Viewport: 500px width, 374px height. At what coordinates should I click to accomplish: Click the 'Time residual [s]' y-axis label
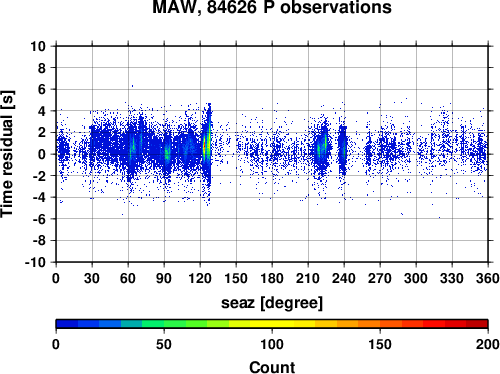7,154
